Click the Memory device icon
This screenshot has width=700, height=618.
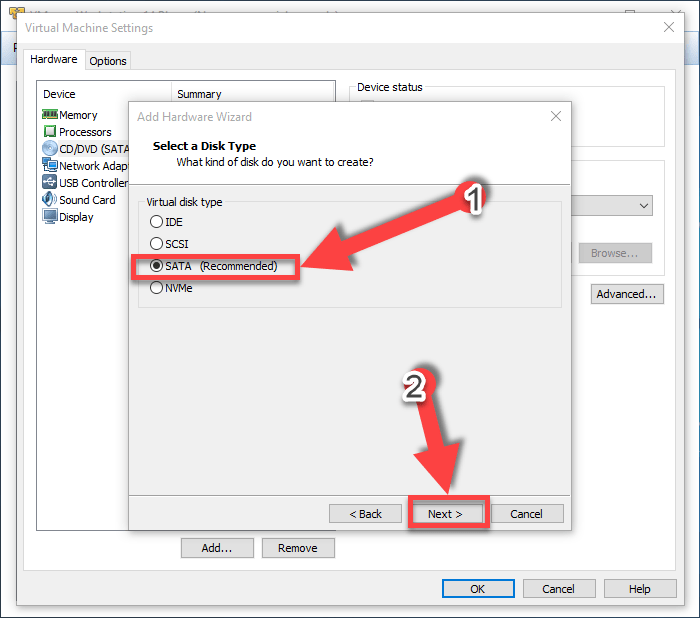[50, 115]
